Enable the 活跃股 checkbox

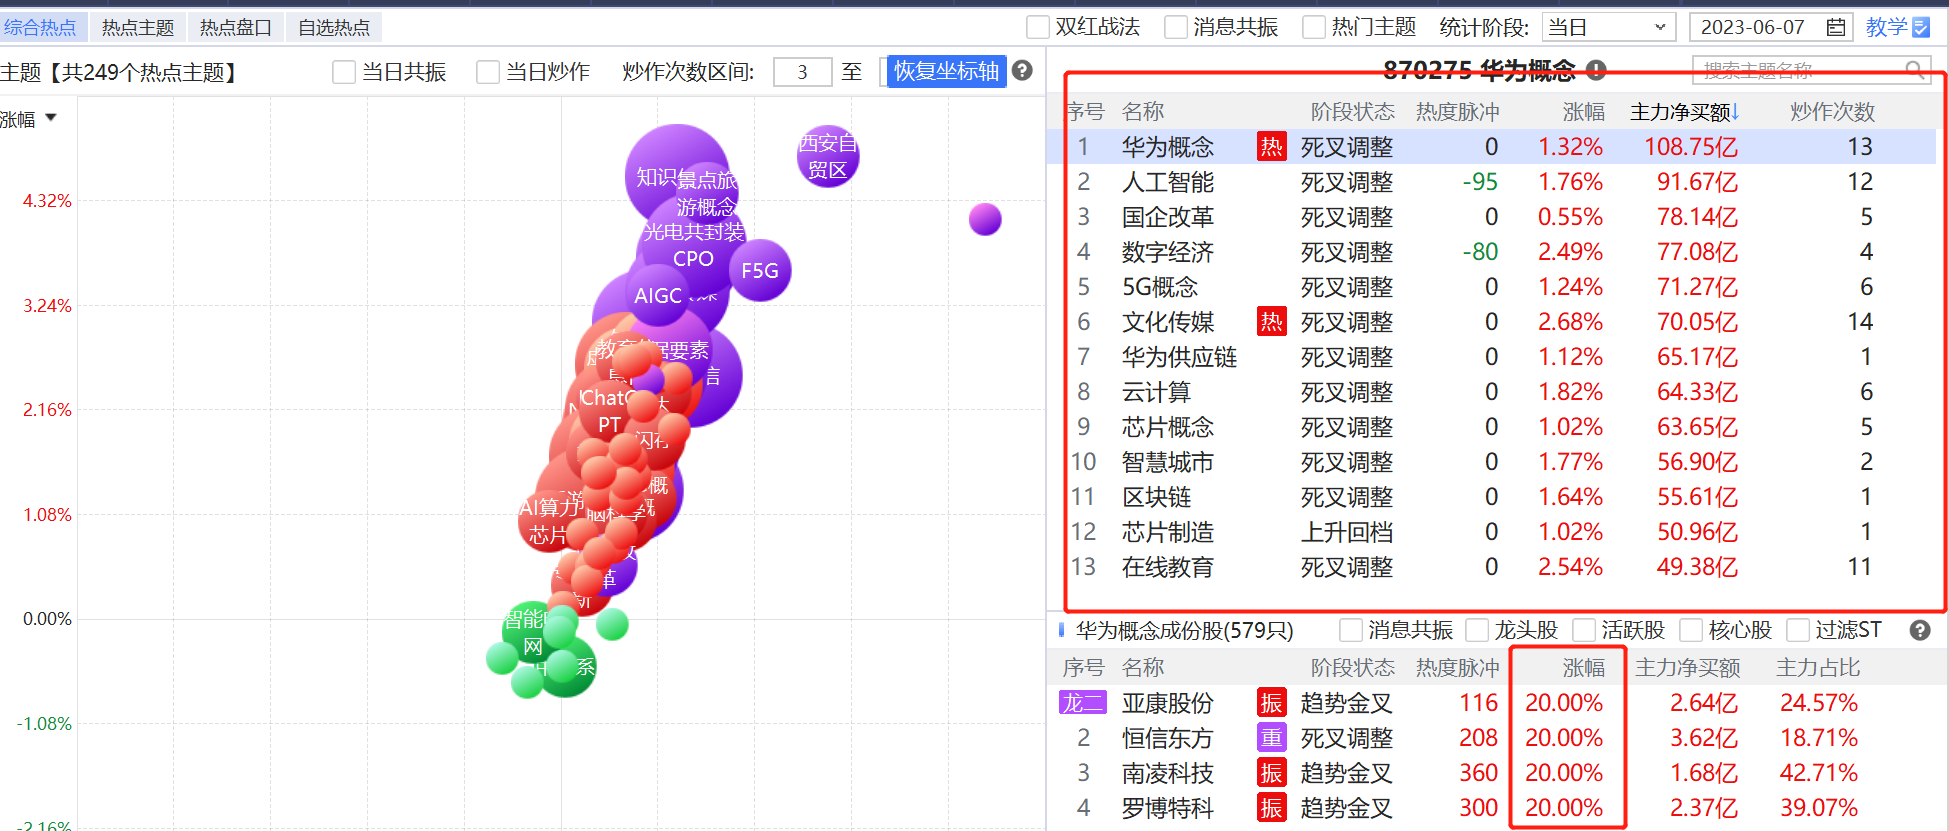[x=1584, y=630]
